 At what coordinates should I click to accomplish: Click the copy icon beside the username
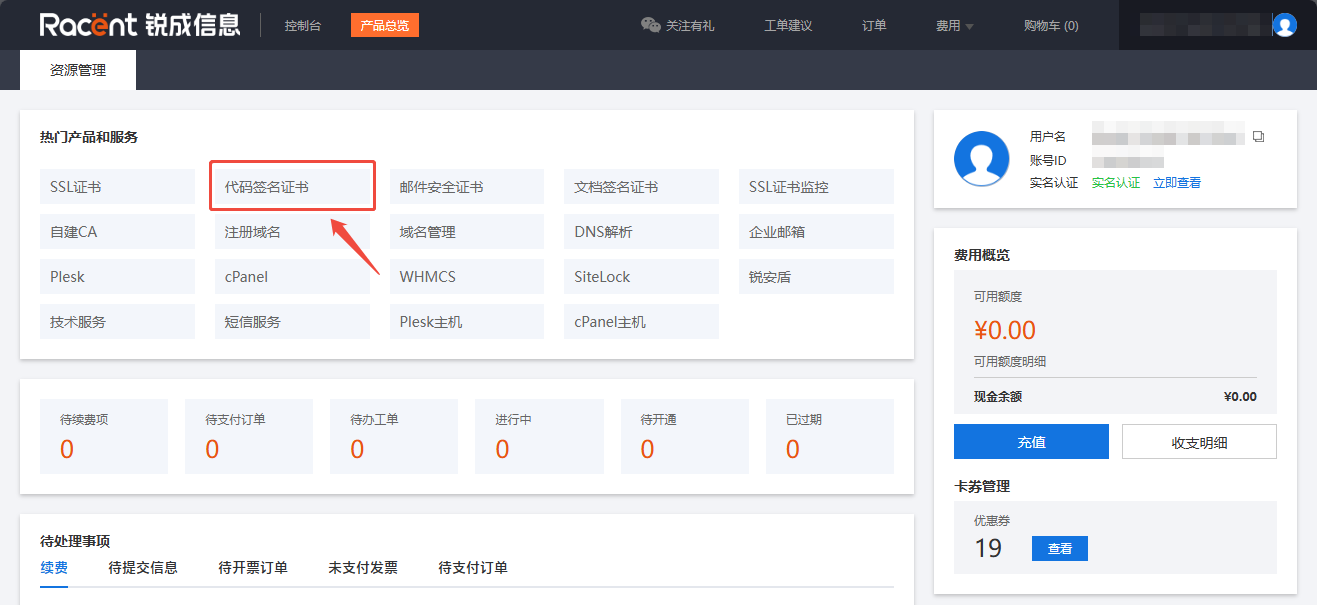(x=1258, y=135)
